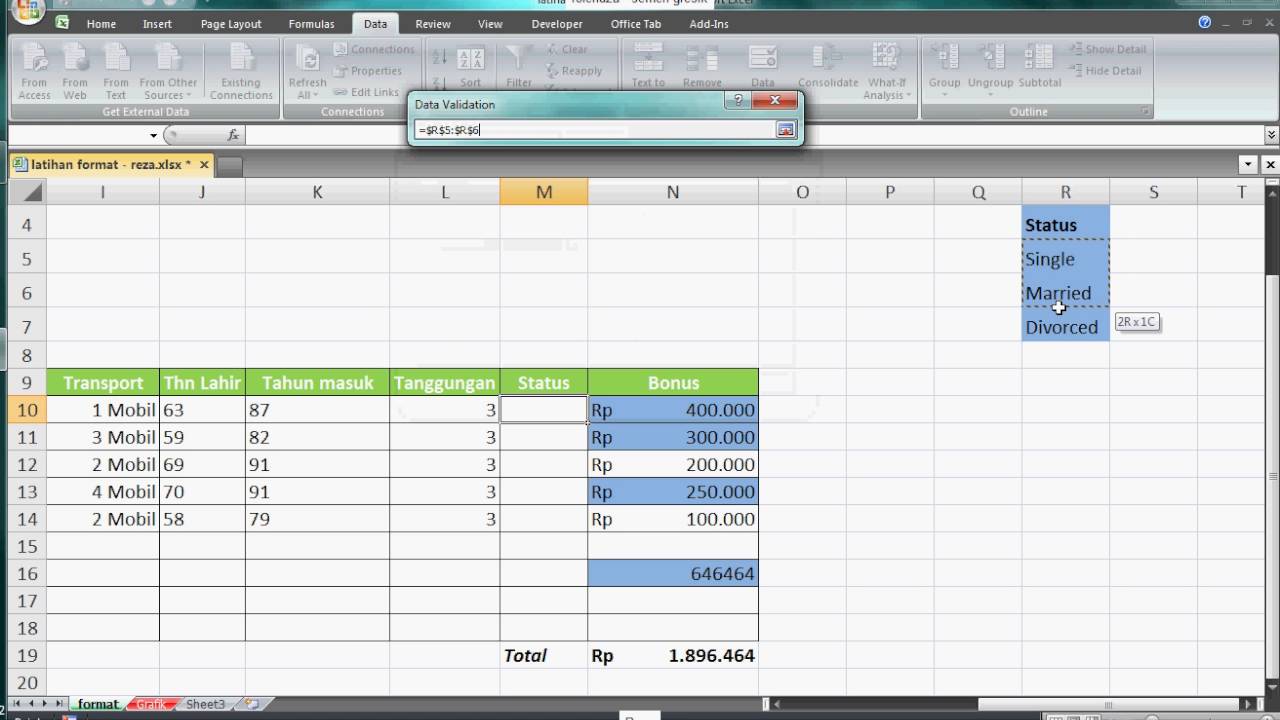The width and height of the screenshot is (1280, 720).
Task: Click Reapply filter command
Action: click(x=574, y=71)
